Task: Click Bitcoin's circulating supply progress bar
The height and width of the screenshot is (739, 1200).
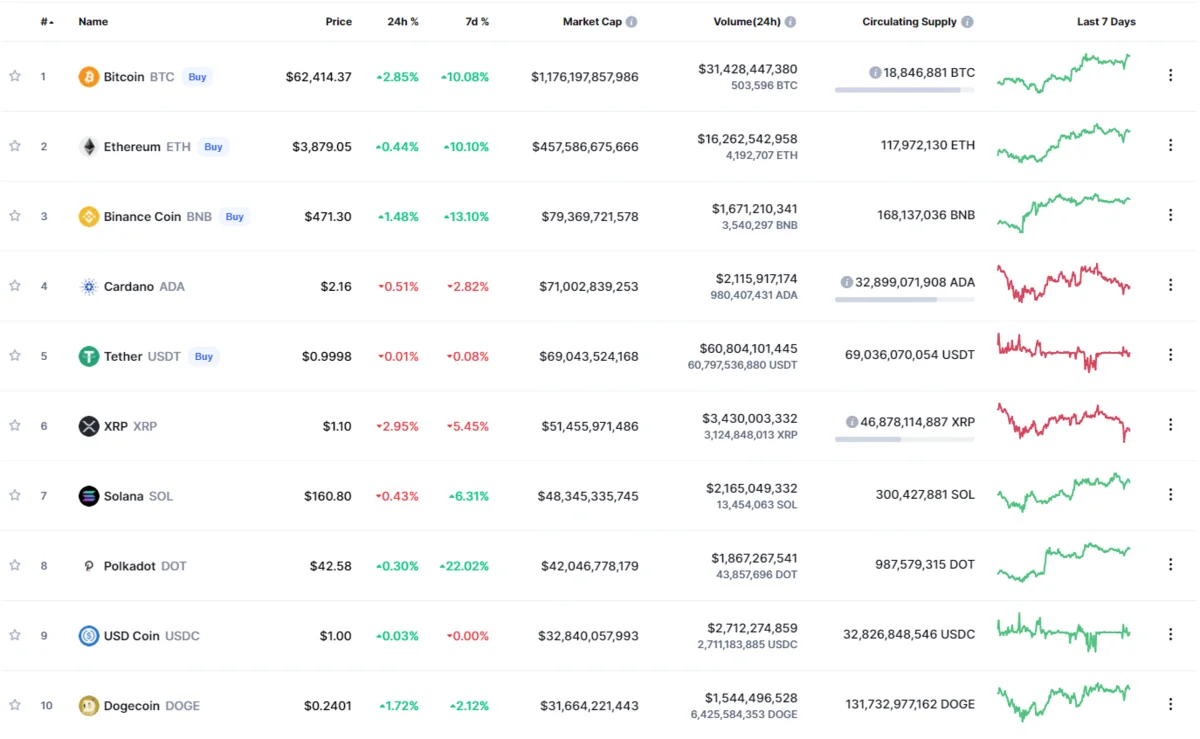Action: click(x=904, y=90)
